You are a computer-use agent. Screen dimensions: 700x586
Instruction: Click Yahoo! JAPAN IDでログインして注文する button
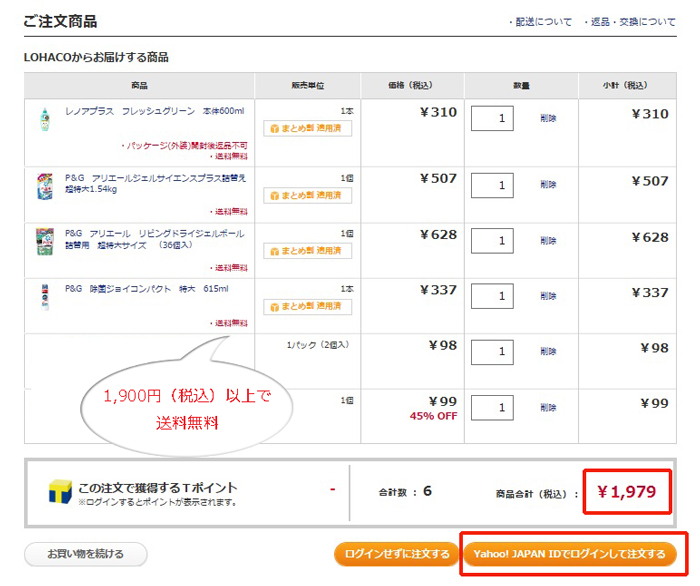click(570, 554)
